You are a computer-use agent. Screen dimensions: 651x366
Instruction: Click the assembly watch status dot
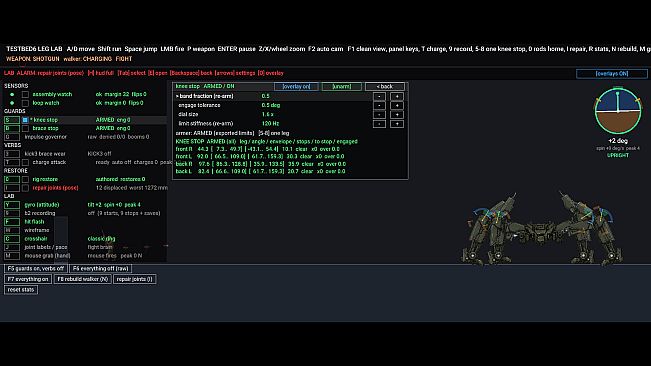(x=12, y=95)
